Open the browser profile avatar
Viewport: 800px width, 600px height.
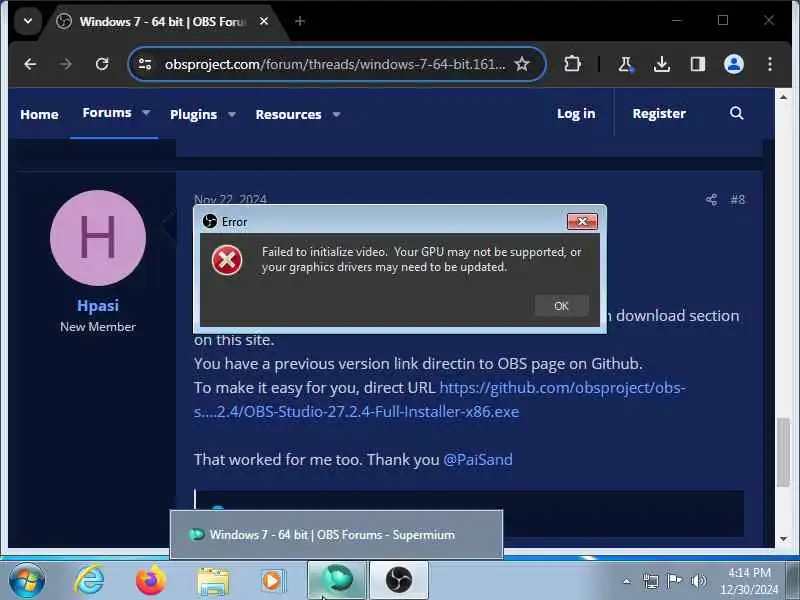[x=734, y=64]
